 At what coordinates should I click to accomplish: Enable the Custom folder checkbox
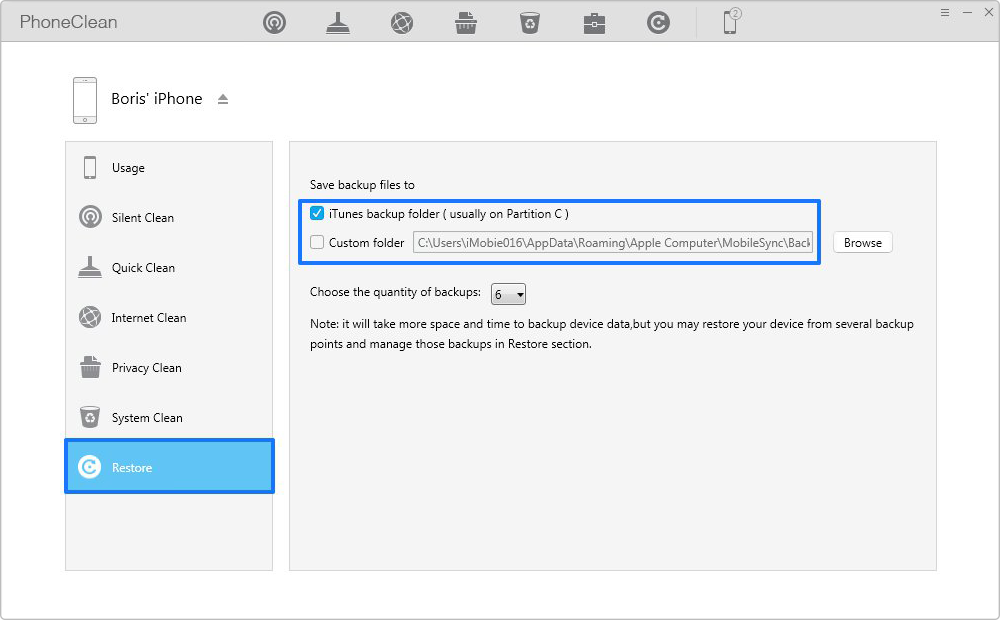pos(317,242)
